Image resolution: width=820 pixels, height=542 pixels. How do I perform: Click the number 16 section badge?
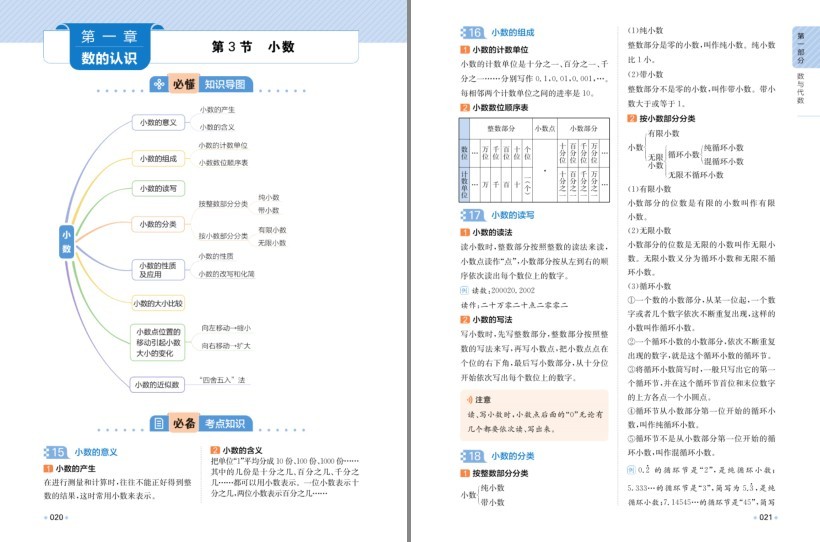(473, 32)
